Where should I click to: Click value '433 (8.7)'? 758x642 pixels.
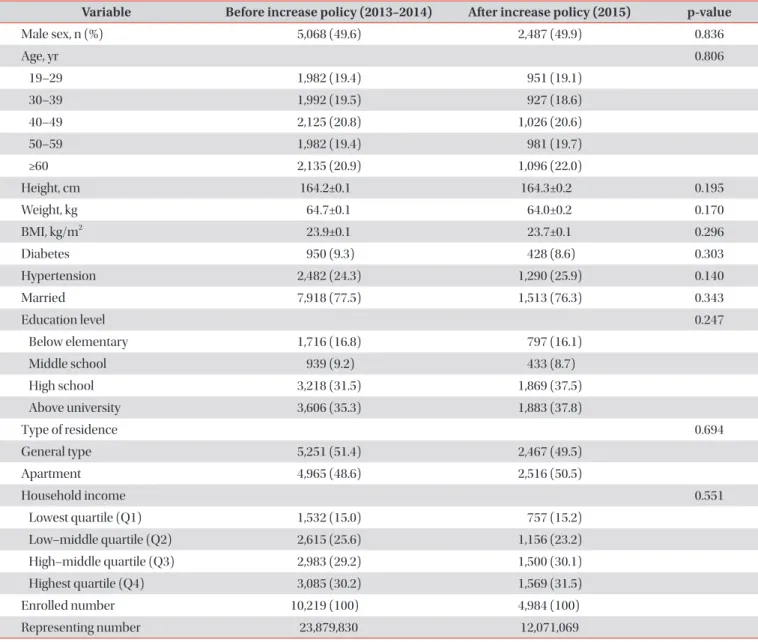(x=551, y=364)
